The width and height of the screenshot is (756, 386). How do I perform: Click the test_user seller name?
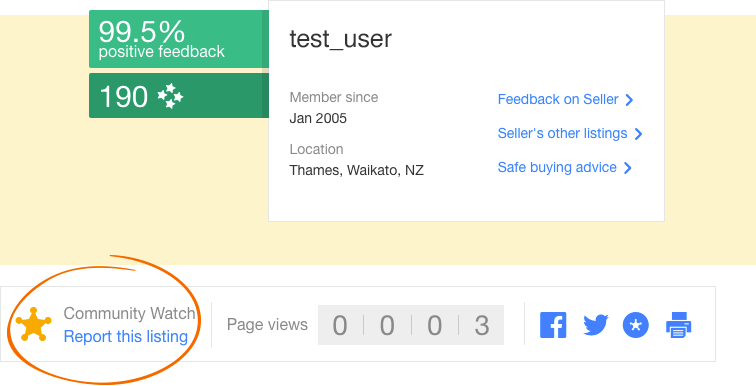(340, 39)
